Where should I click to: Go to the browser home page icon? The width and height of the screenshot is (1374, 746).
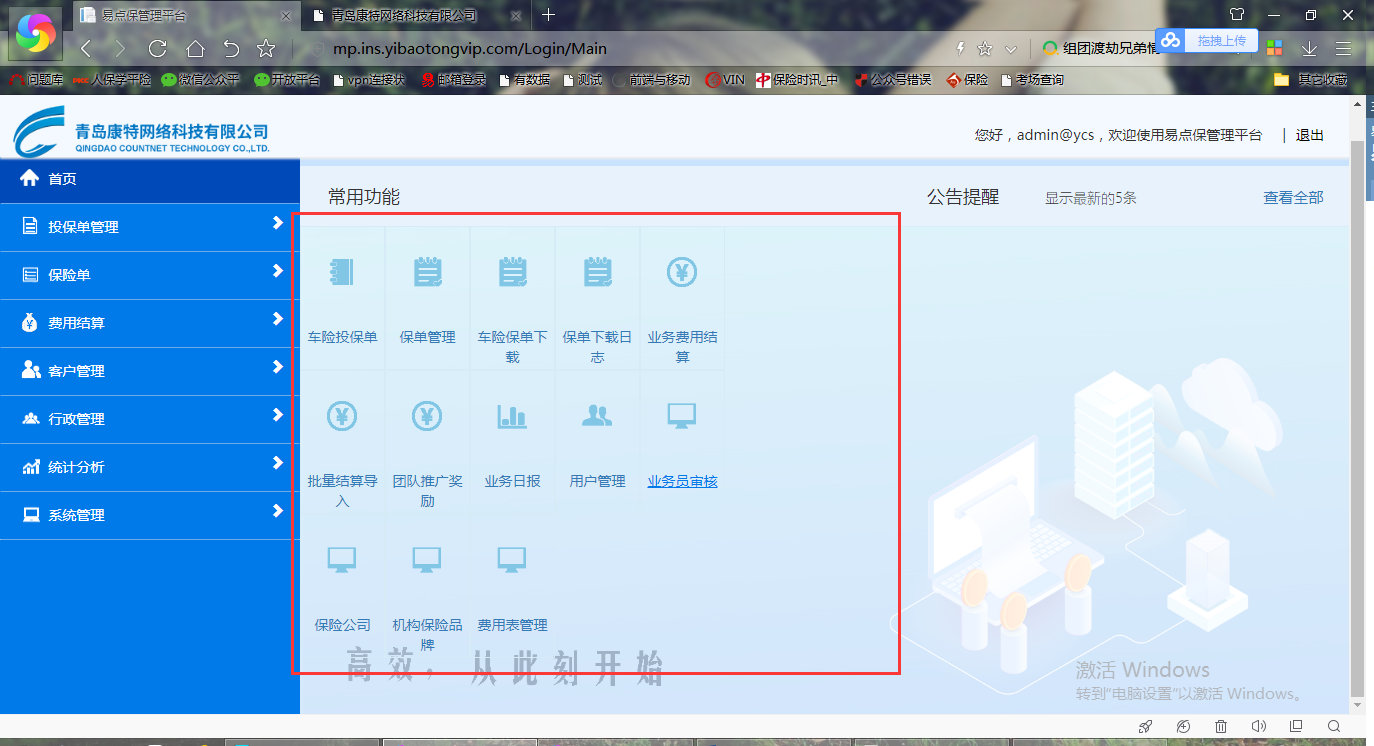pos(195,48)
